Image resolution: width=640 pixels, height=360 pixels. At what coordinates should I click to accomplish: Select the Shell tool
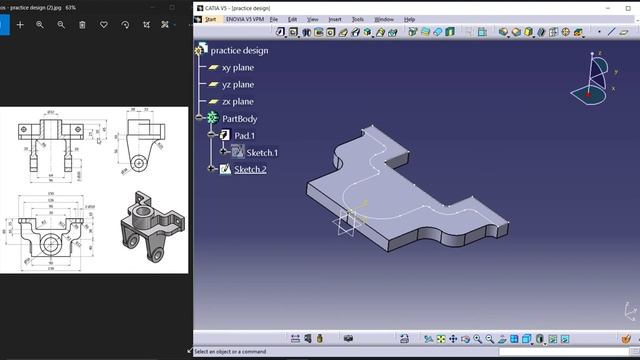[541, 32]
